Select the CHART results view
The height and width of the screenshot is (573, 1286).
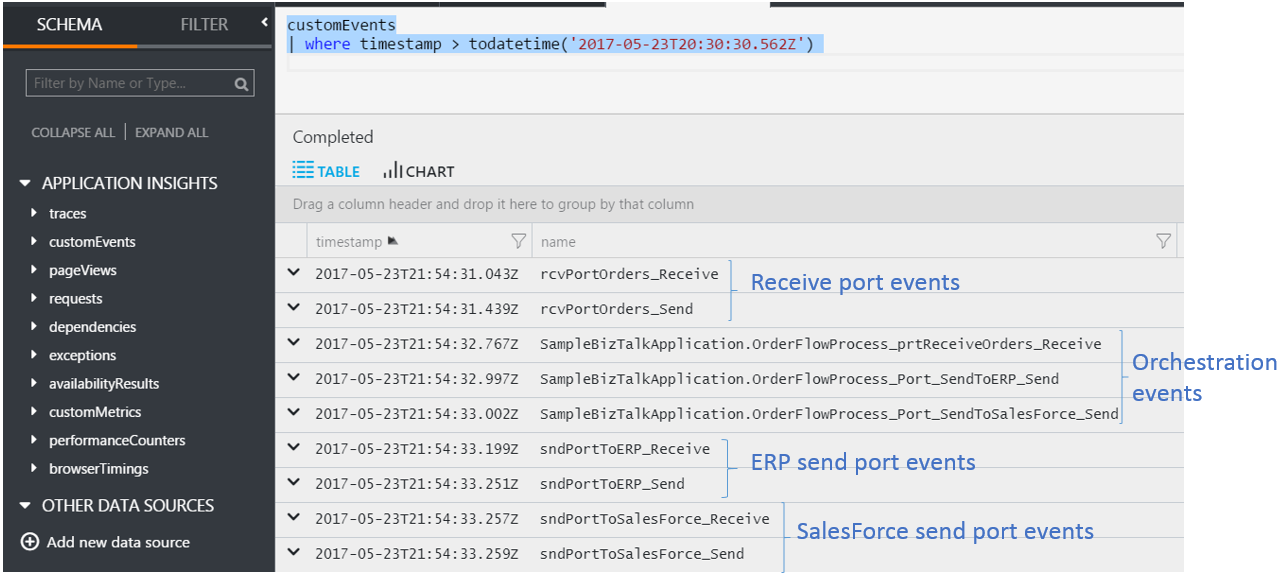[x=418, y=171]
